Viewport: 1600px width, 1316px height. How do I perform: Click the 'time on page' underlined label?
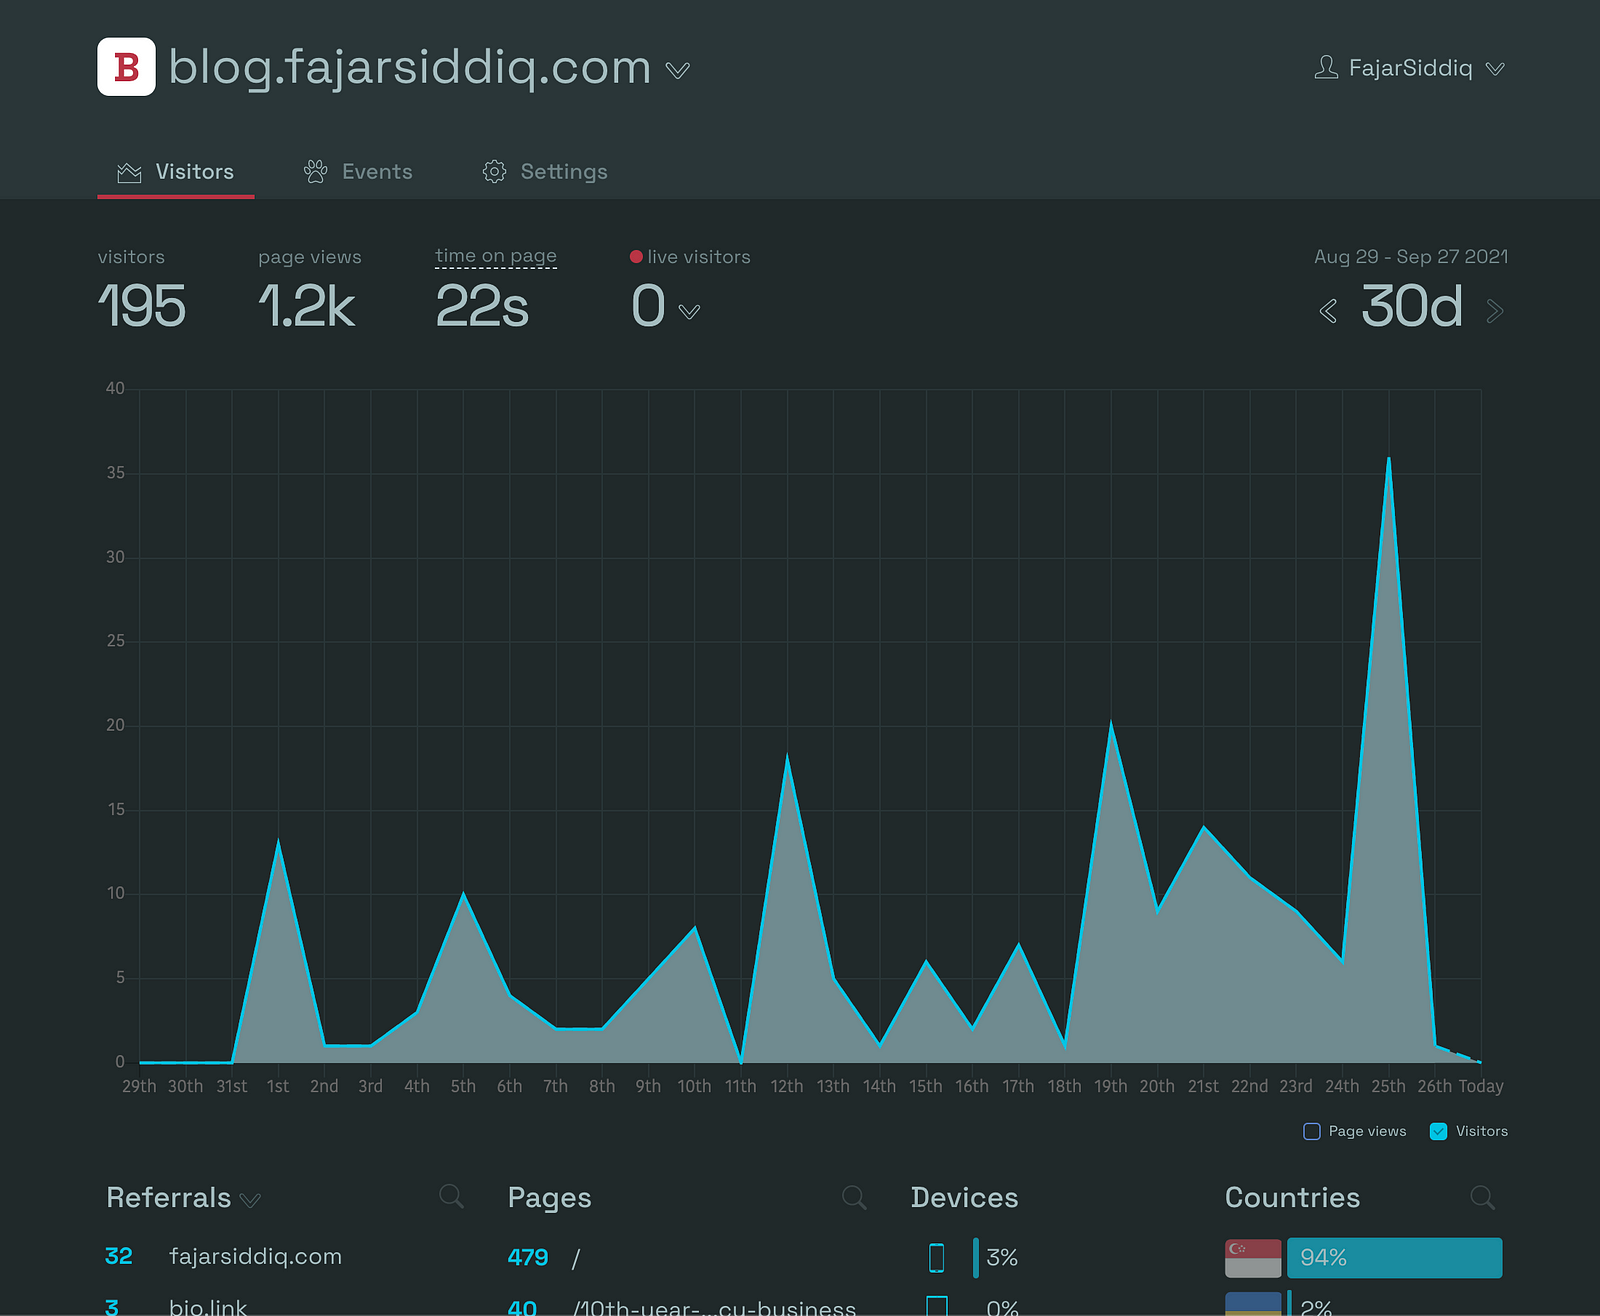click(496, 256)
